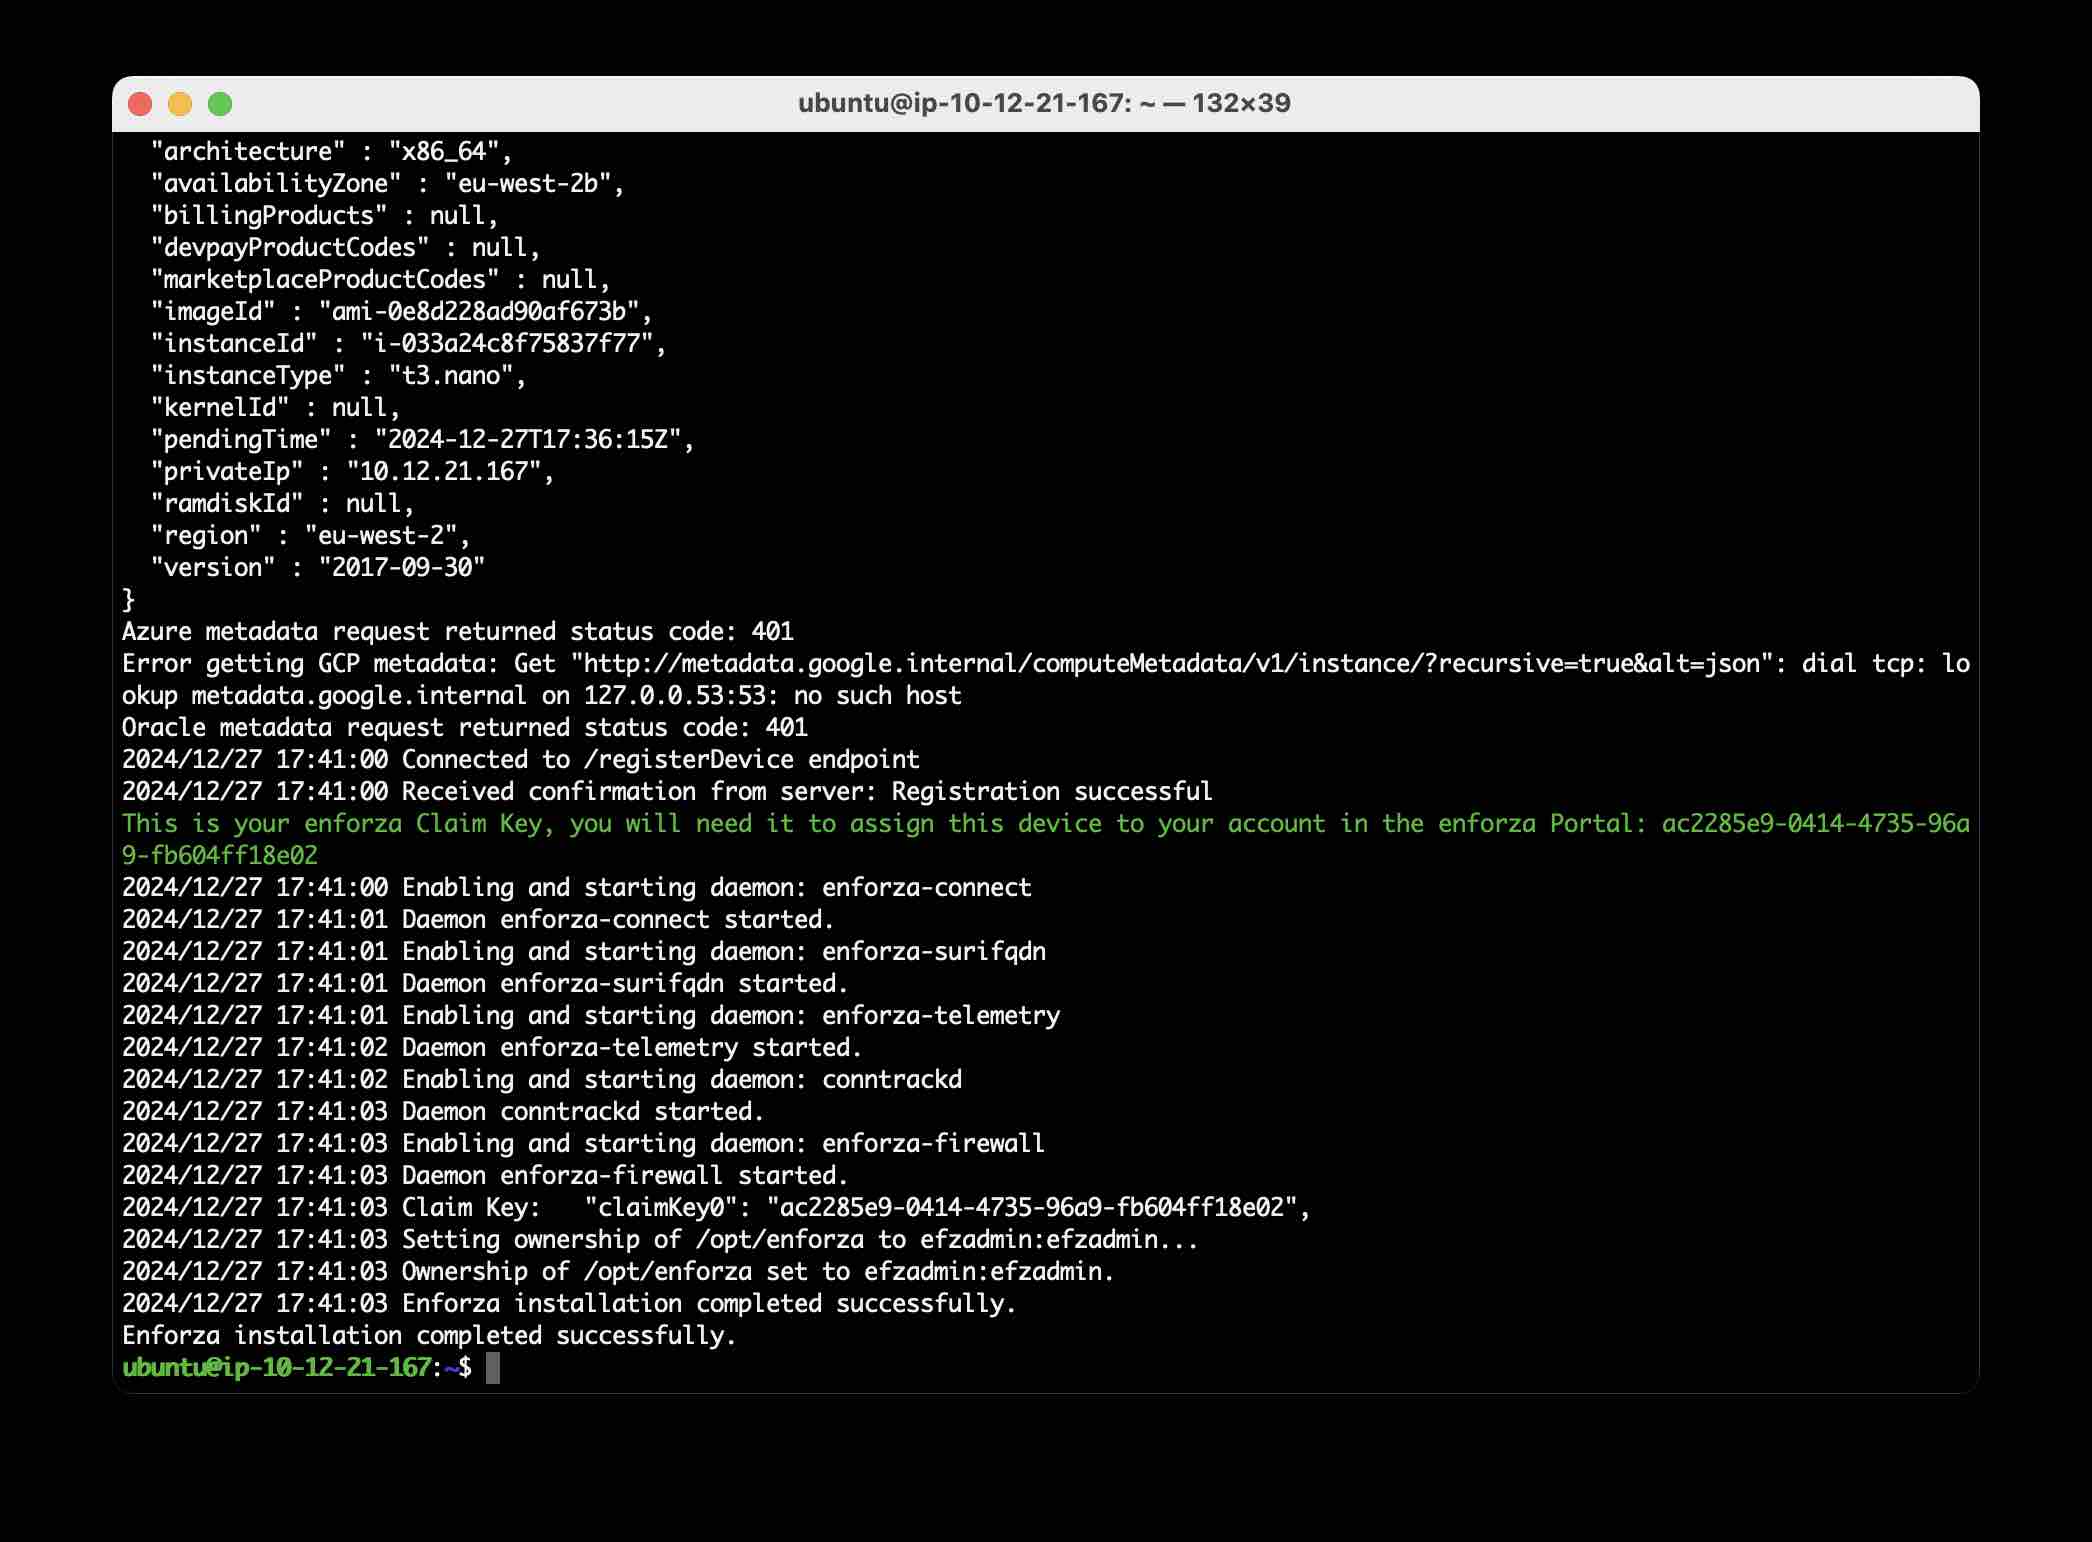The height and width of the screenshot is (1542, 2092).
Task: Click timestamped Enforza installation completed line
Action: 569,1303
